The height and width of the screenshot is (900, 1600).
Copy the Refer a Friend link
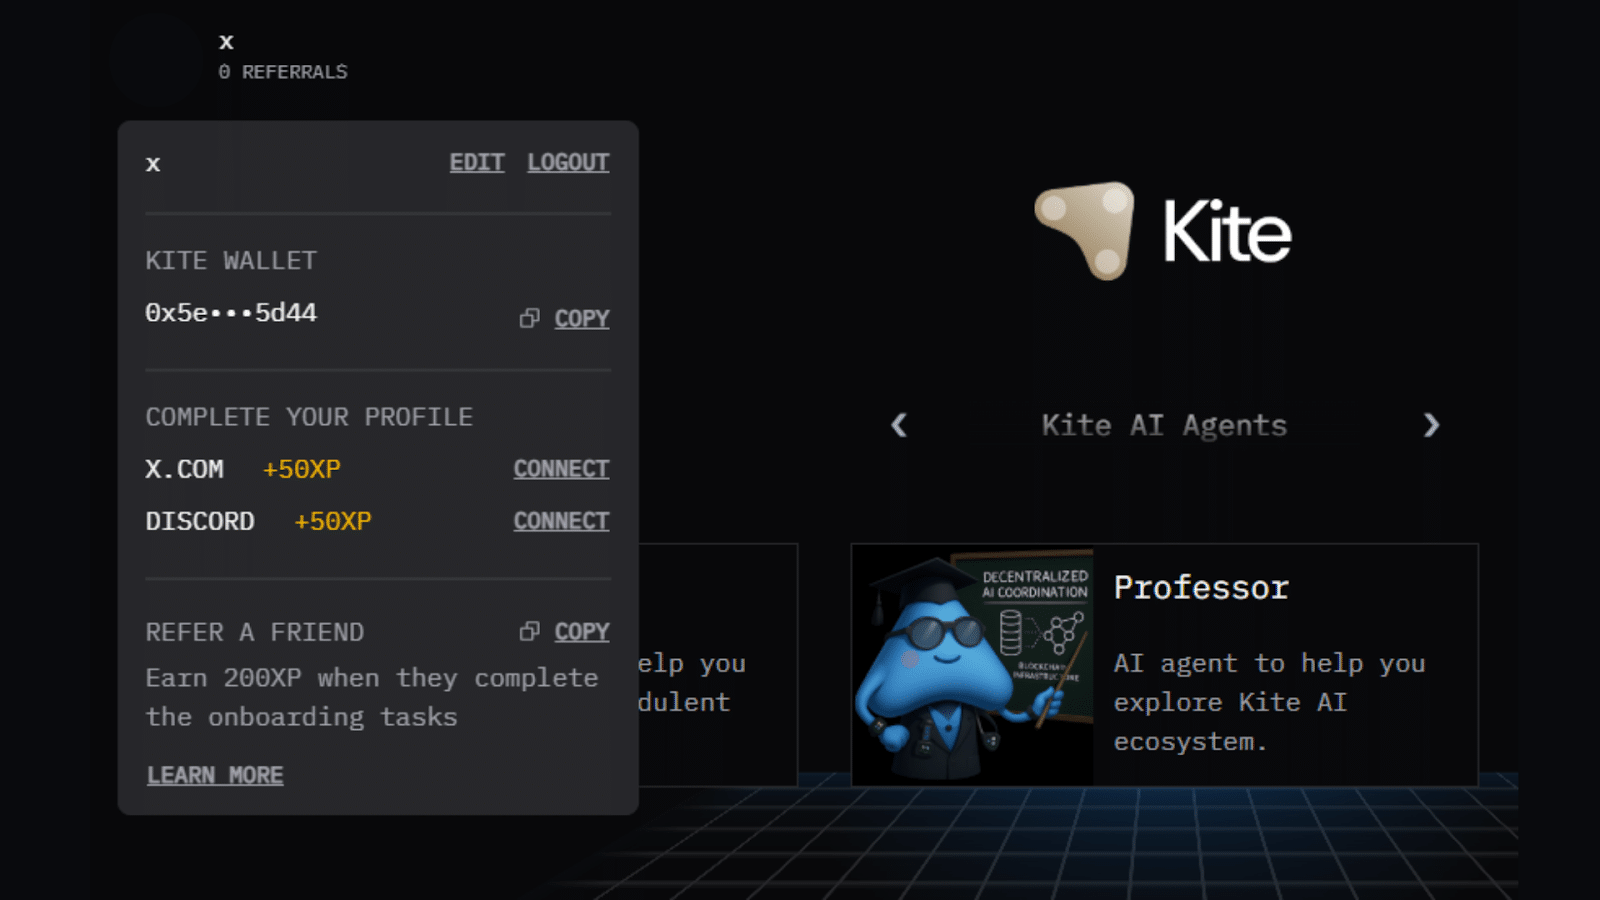pos(582,631)
